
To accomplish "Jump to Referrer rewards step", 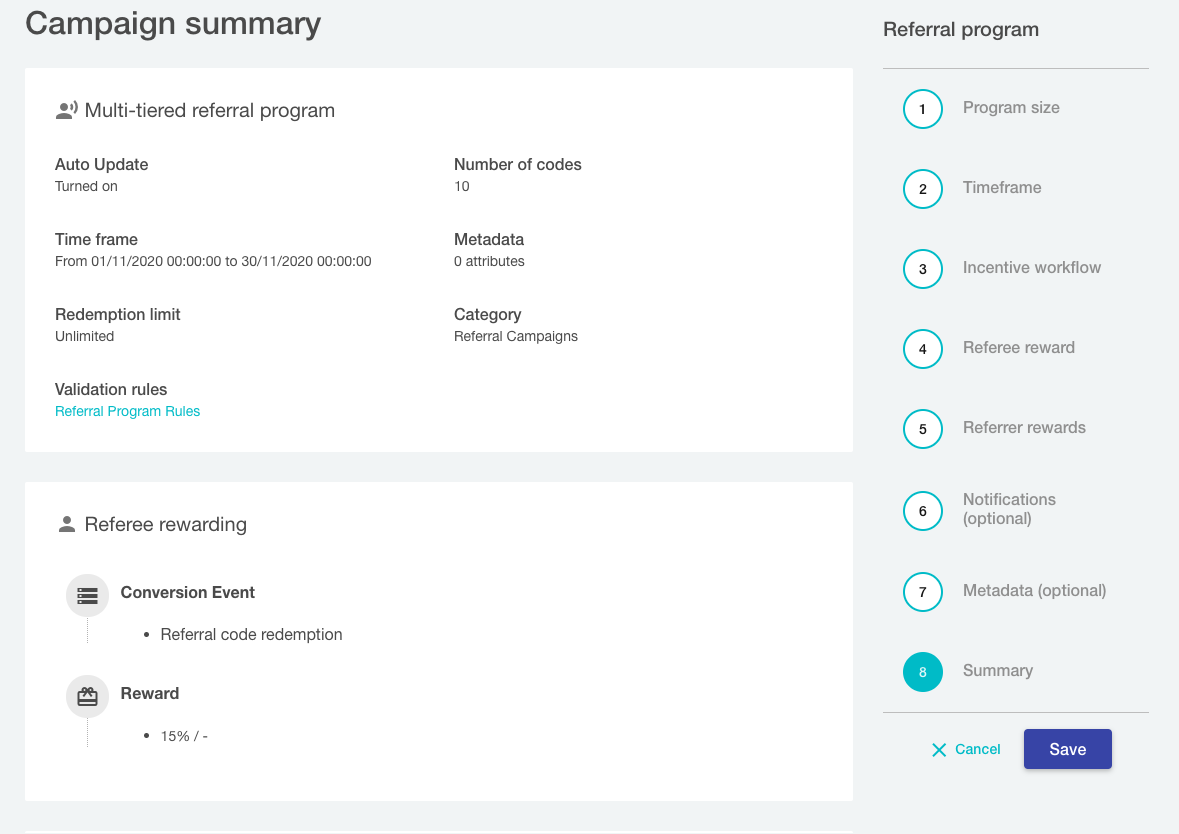I will pos(1024,427).
